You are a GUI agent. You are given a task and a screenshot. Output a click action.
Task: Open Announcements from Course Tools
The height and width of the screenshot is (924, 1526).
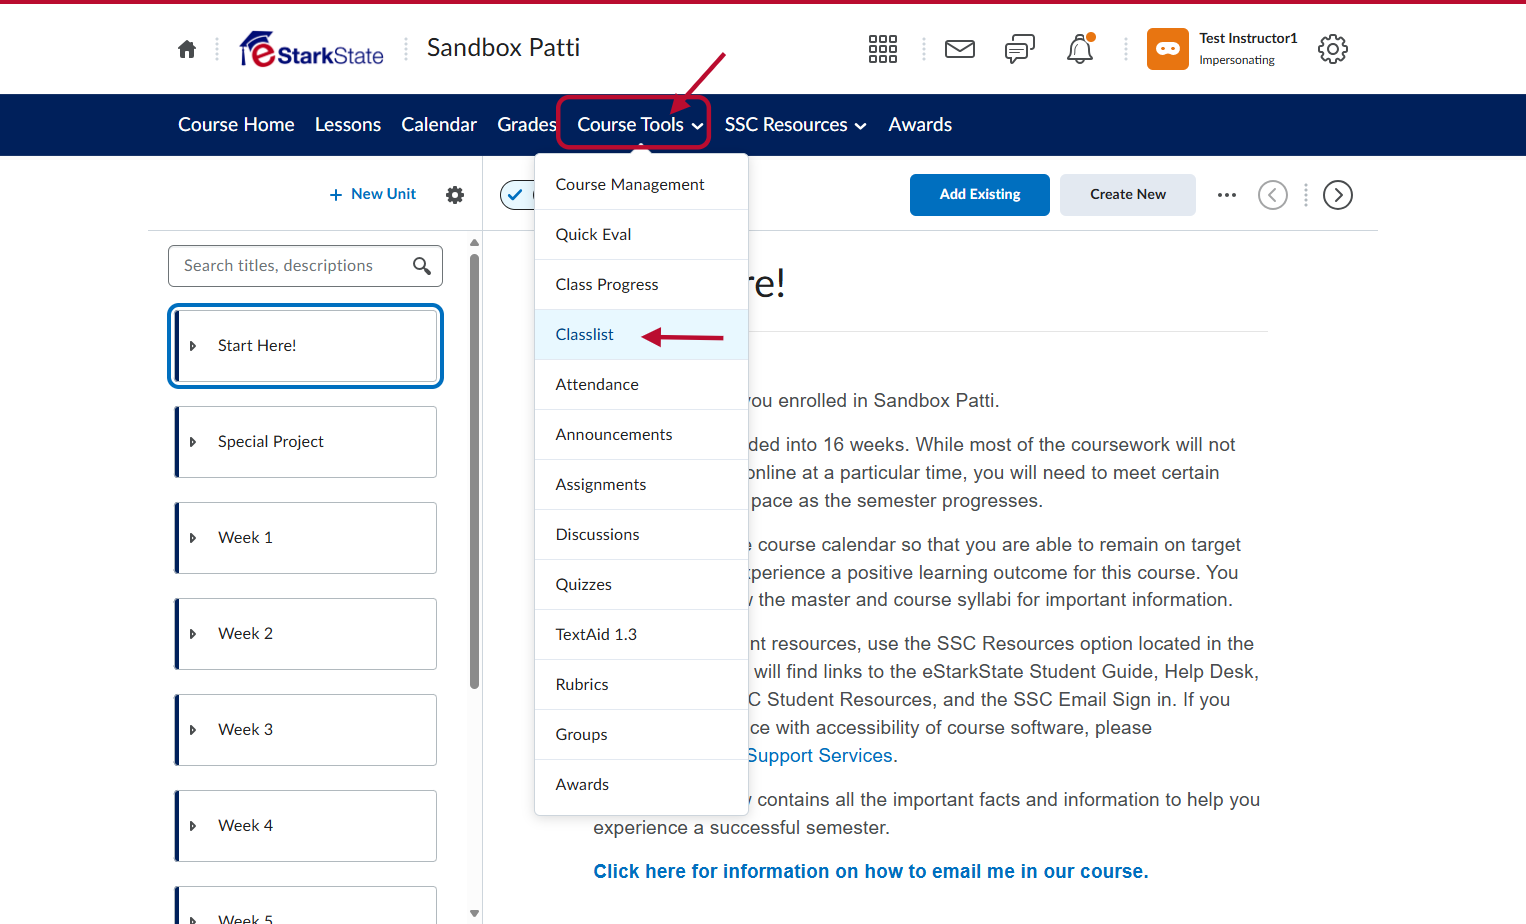(x=641, y=435)
